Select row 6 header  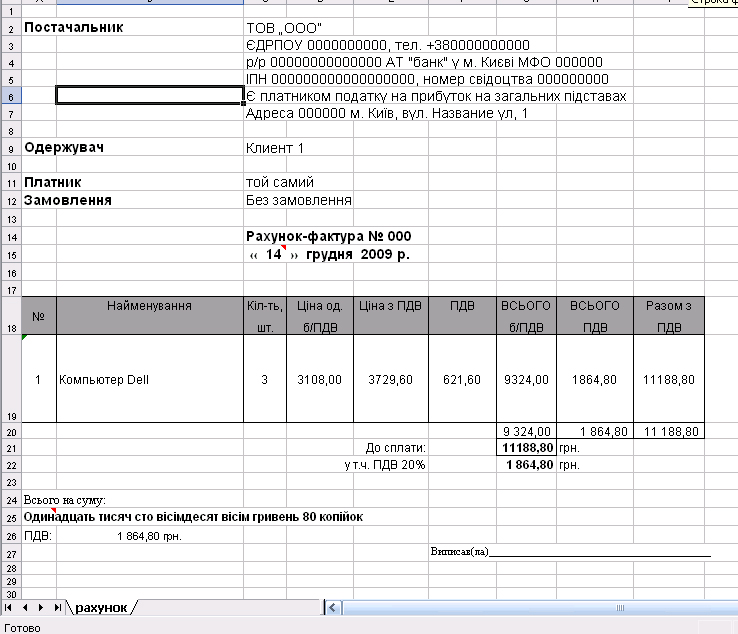click(11, 96)
